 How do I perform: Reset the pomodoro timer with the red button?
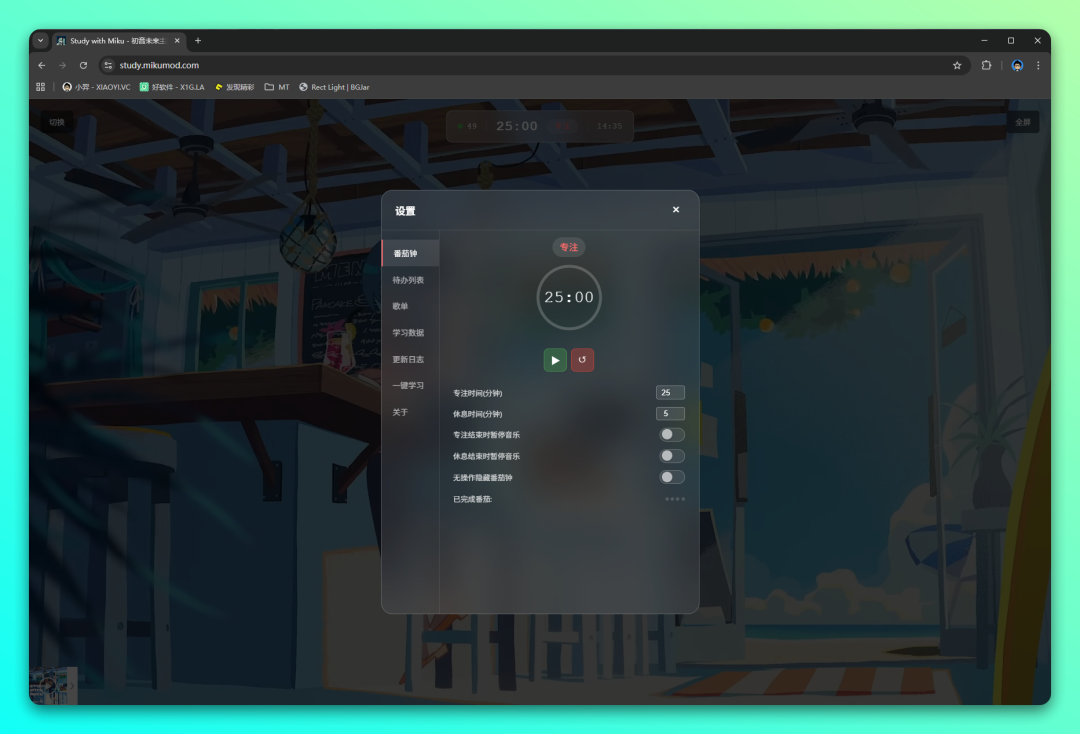(582, 360)
